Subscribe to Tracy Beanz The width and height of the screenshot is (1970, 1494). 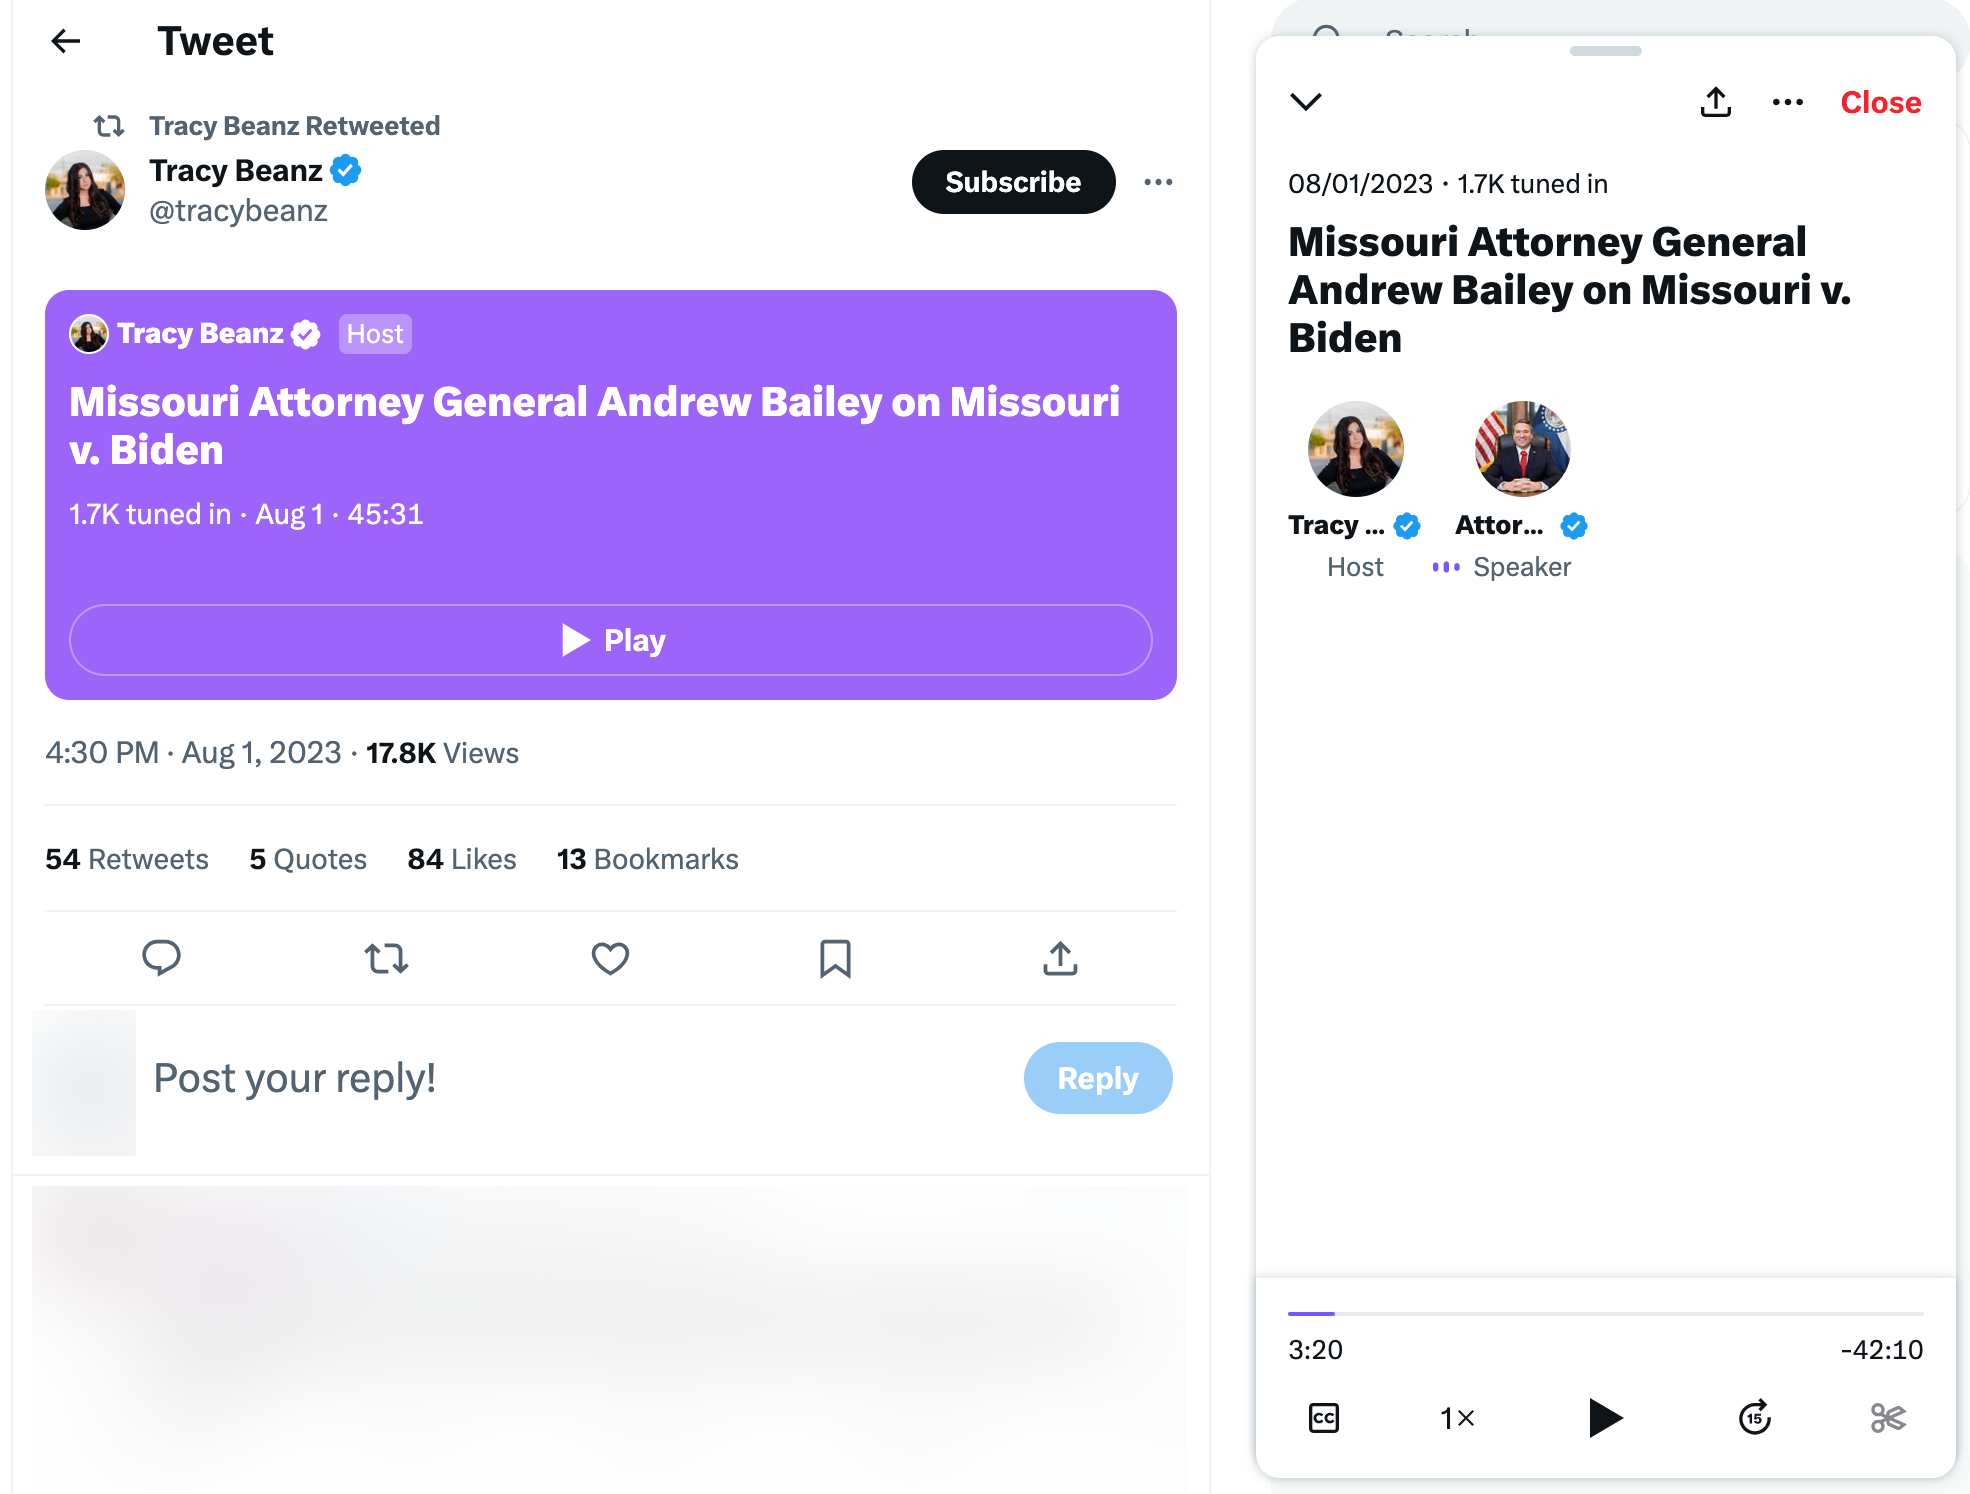tap(1013, 182)
